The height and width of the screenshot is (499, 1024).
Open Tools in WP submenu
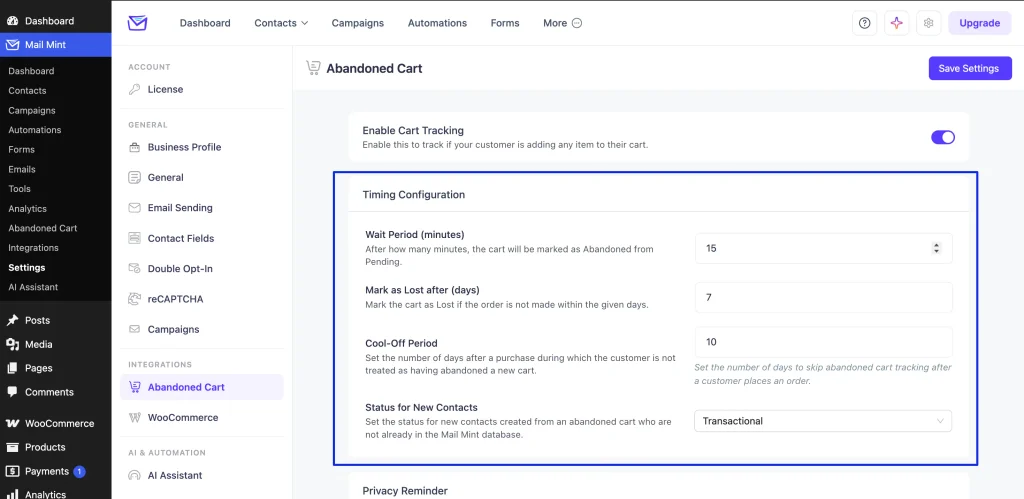[20, 189]
